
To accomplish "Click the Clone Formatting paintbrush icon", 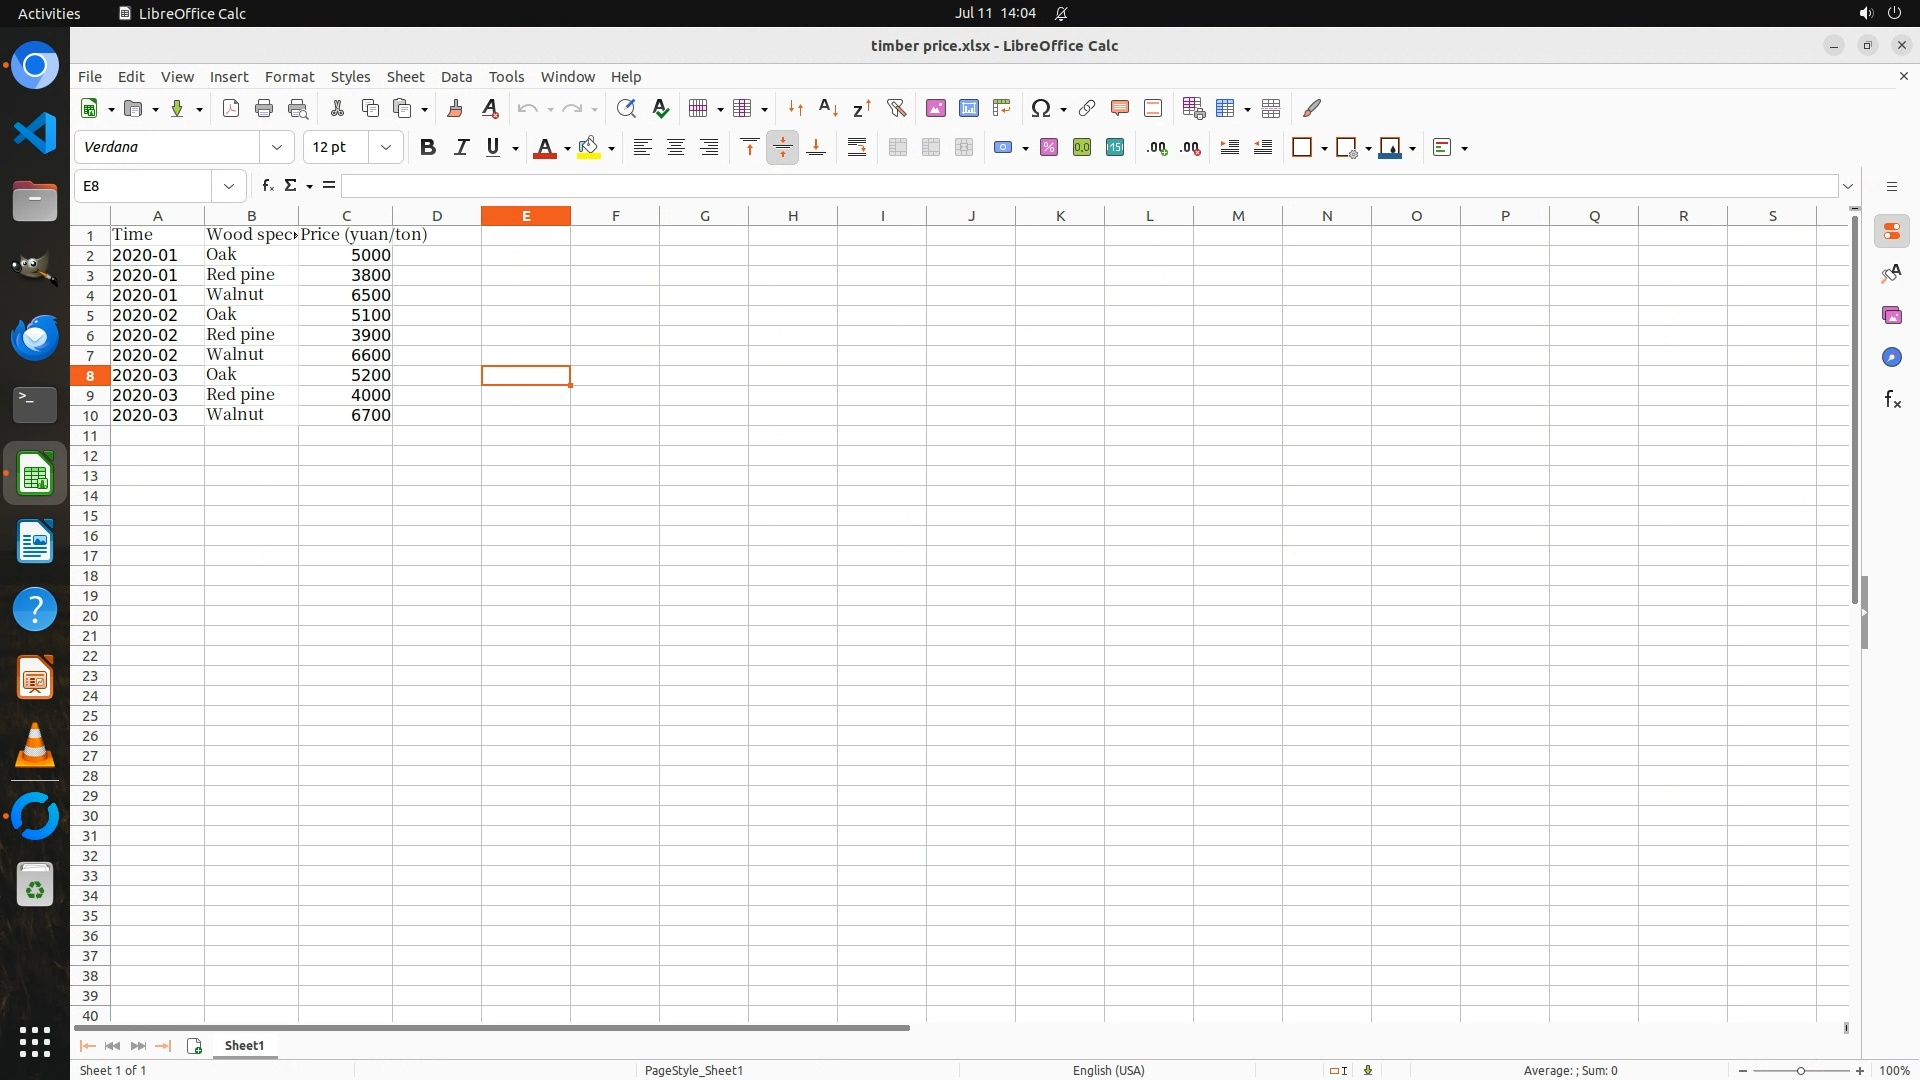I will tap(455, 108).
